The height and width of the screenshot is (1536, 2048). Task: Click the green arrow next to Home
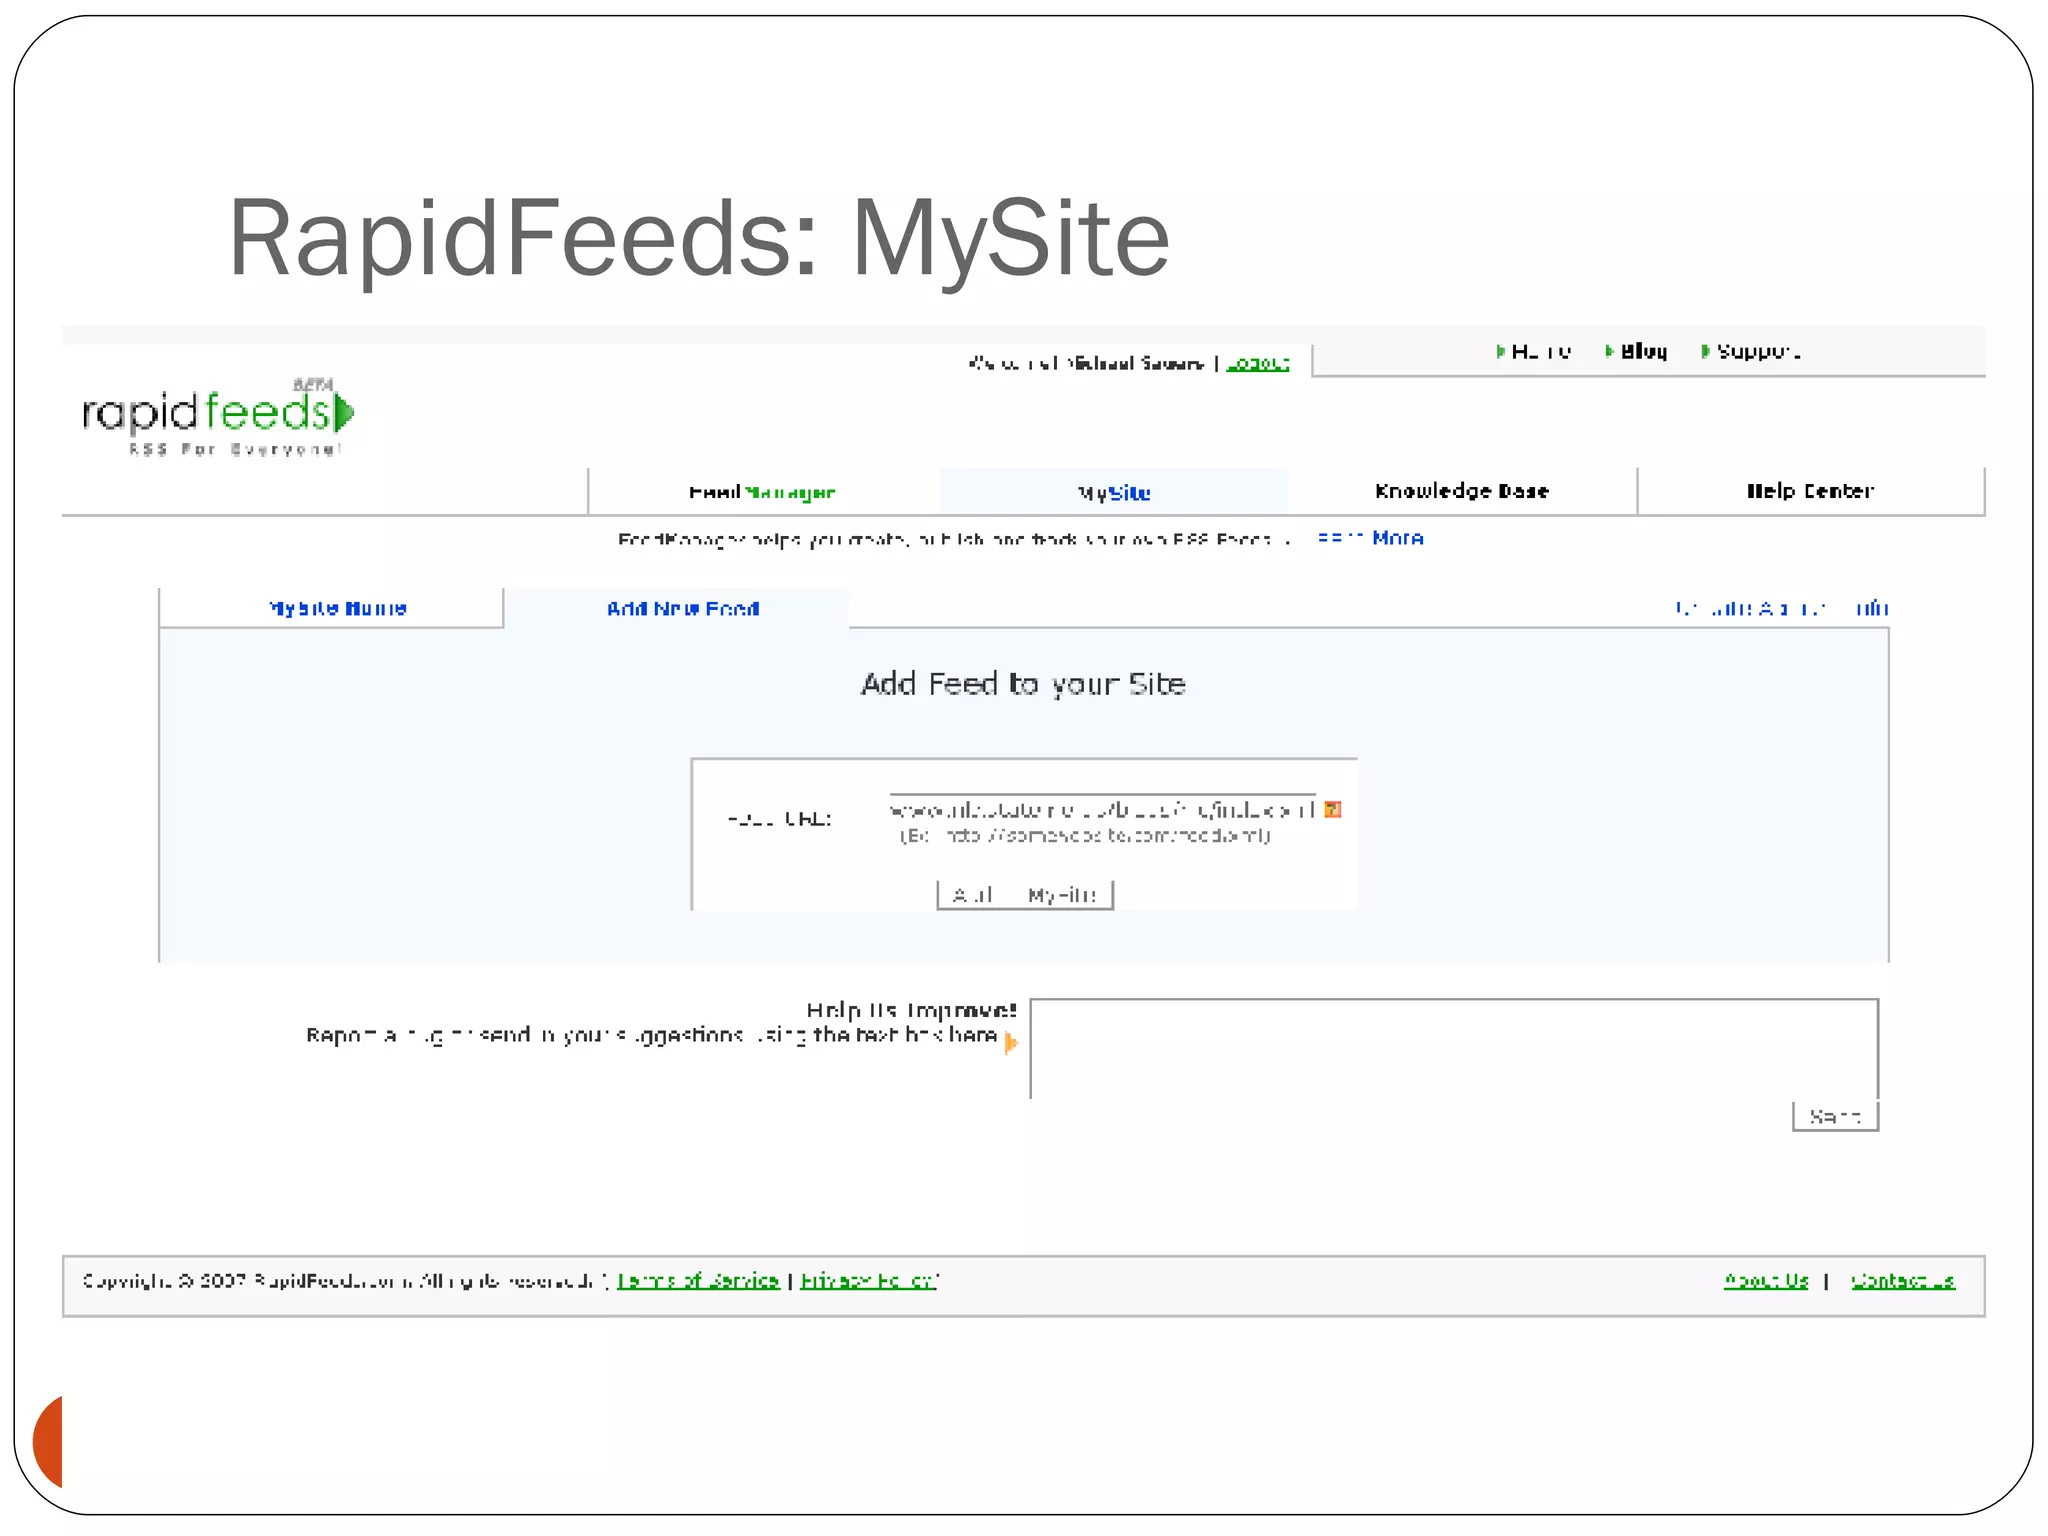[x=1500, y=351]
